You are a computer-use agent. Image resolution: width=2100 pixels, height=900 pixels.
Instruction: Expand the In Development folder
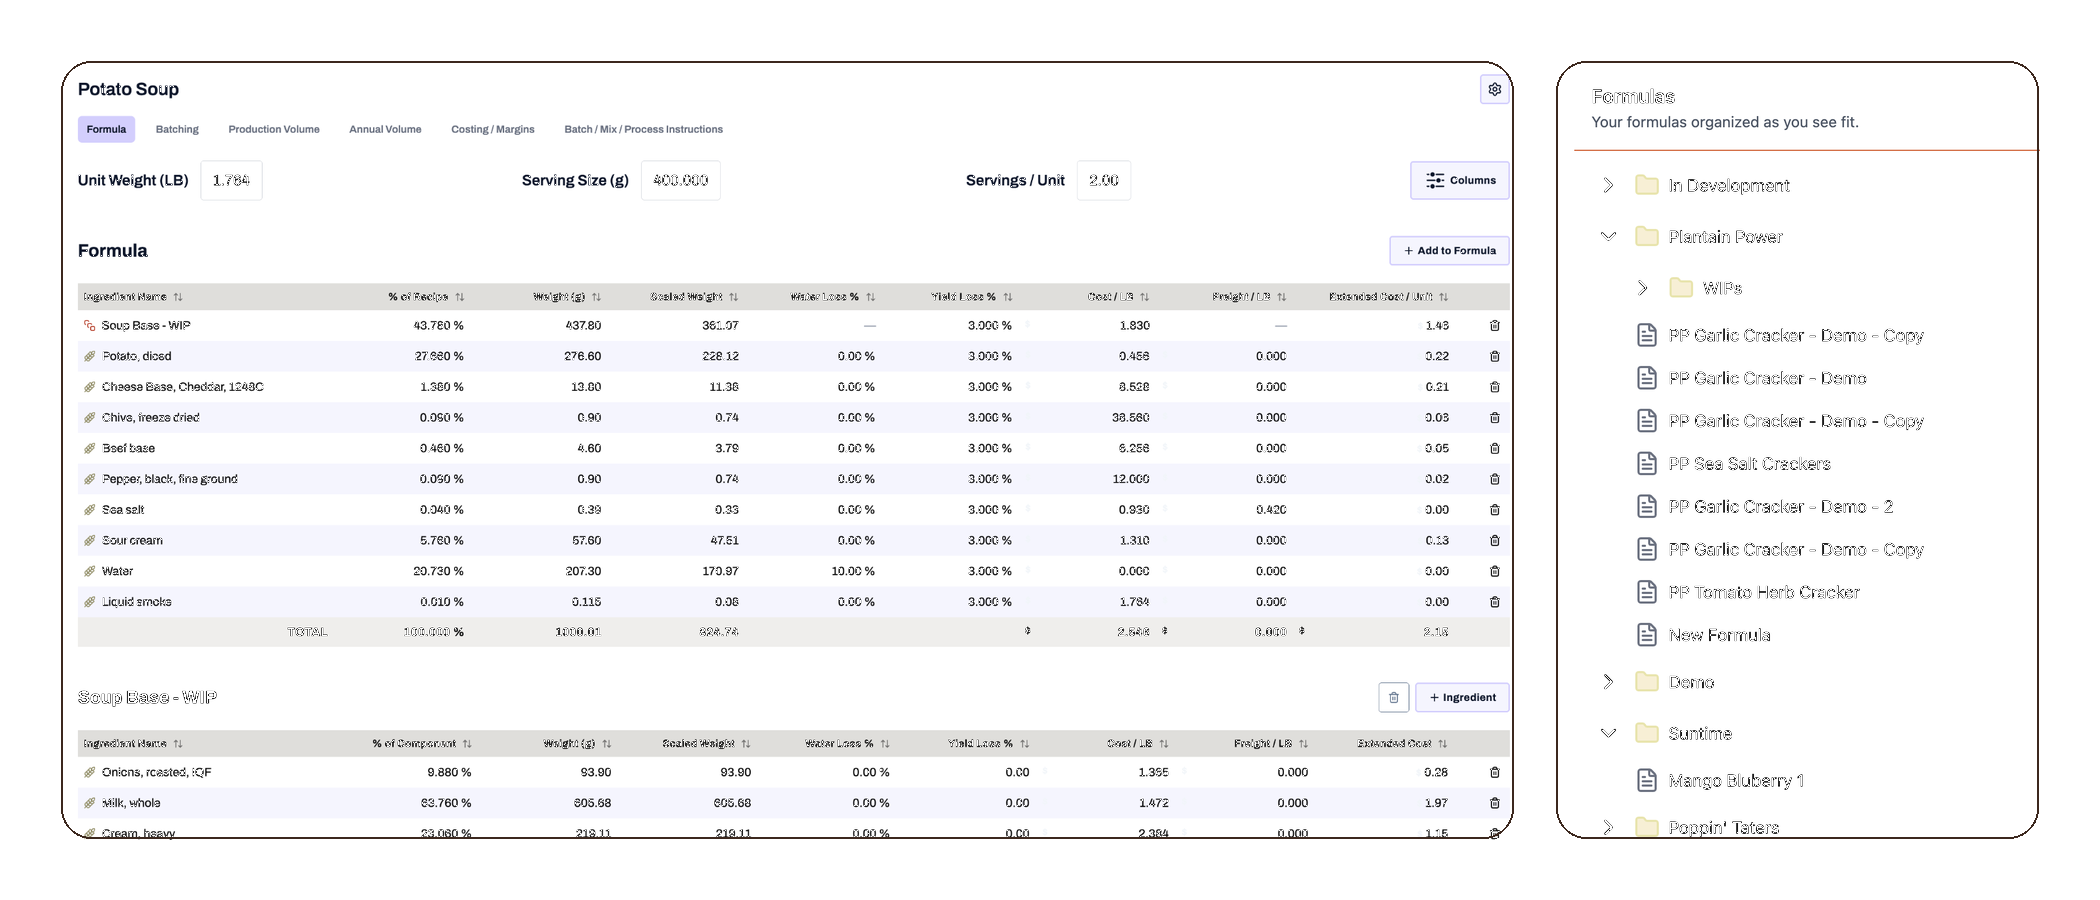click(1608, 185)
